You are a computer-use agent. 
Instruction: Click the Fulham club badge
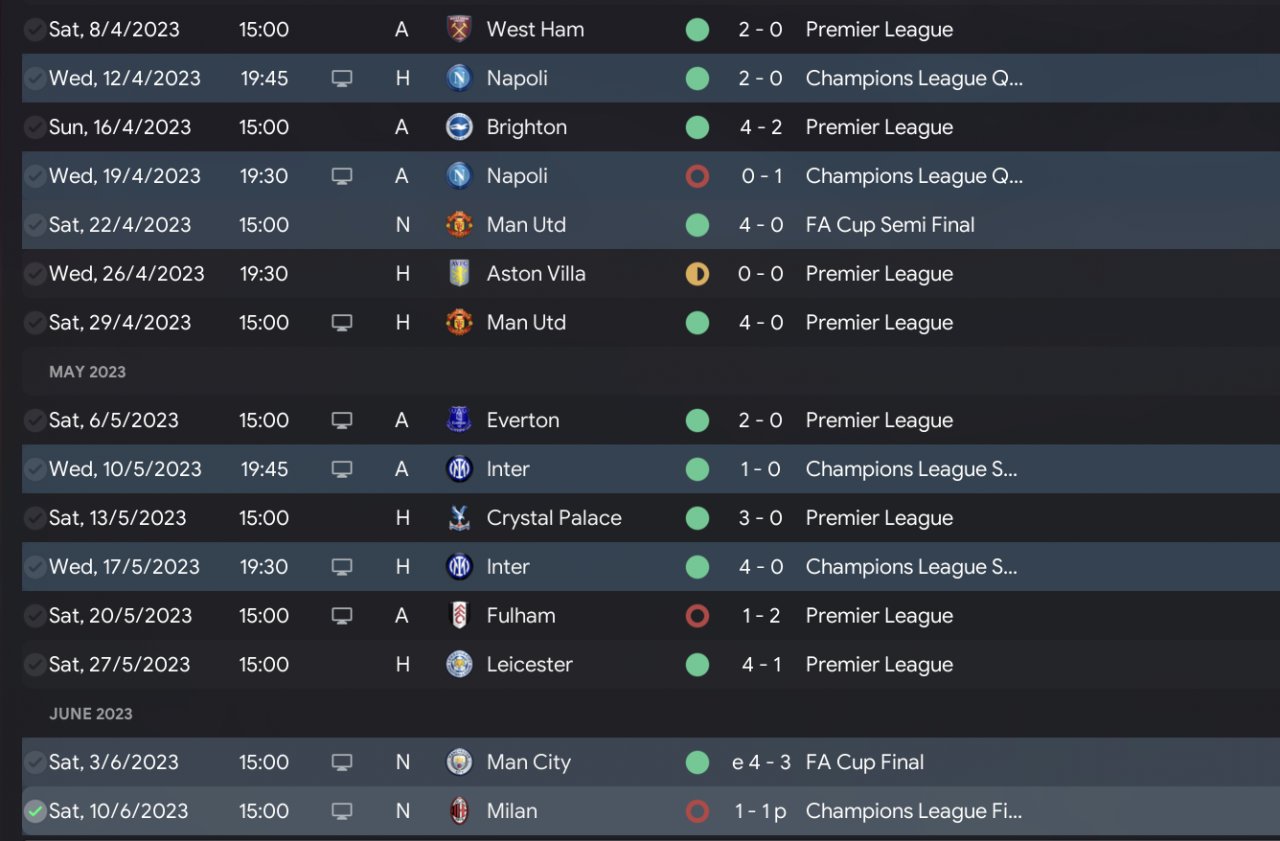459,615
